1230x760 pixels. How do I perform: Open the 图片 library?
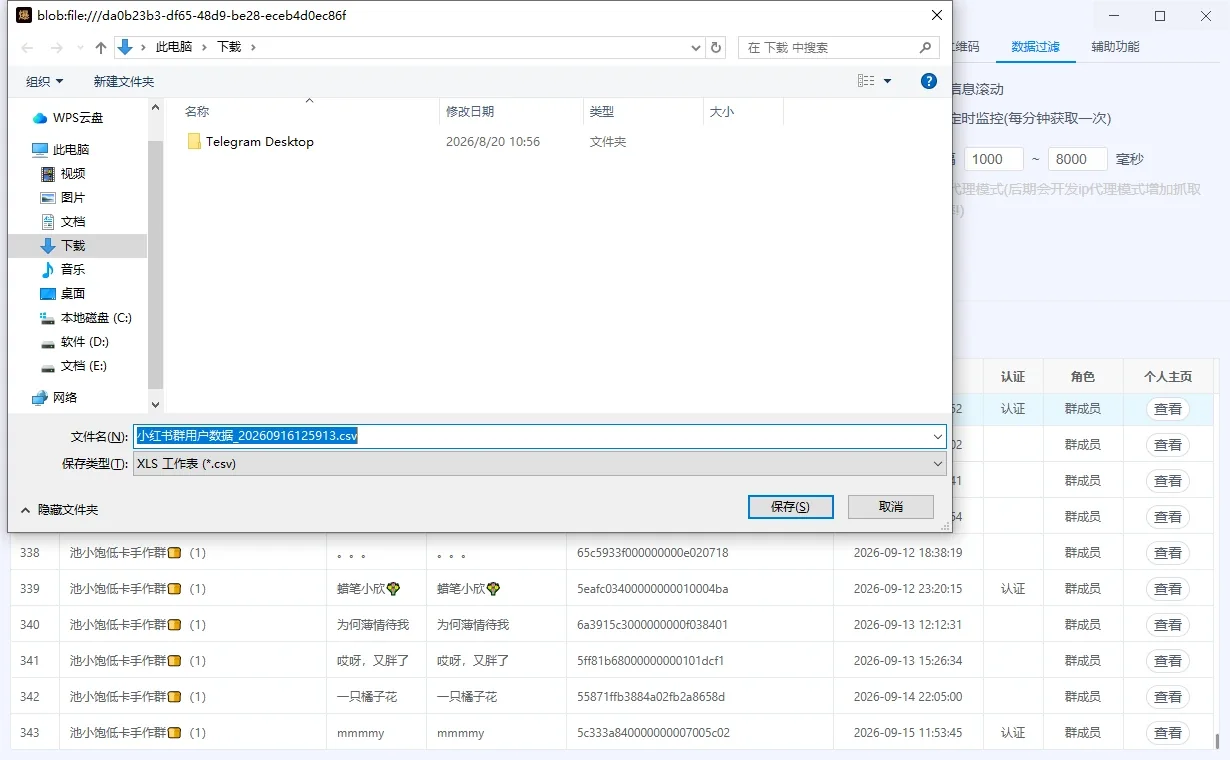(x=63, y=198)
